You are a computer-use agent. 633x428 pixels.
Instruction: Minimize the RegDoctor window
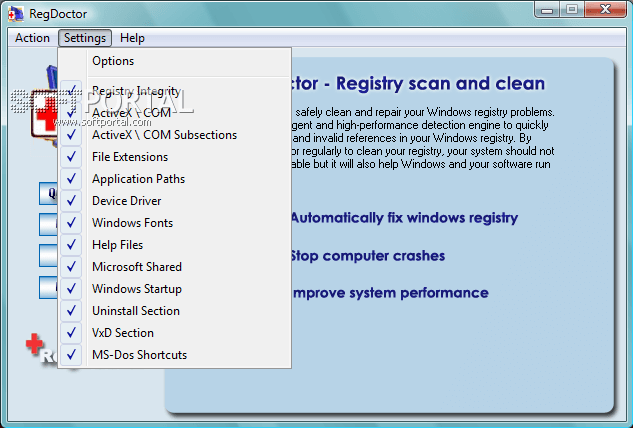tap(547, 10)
